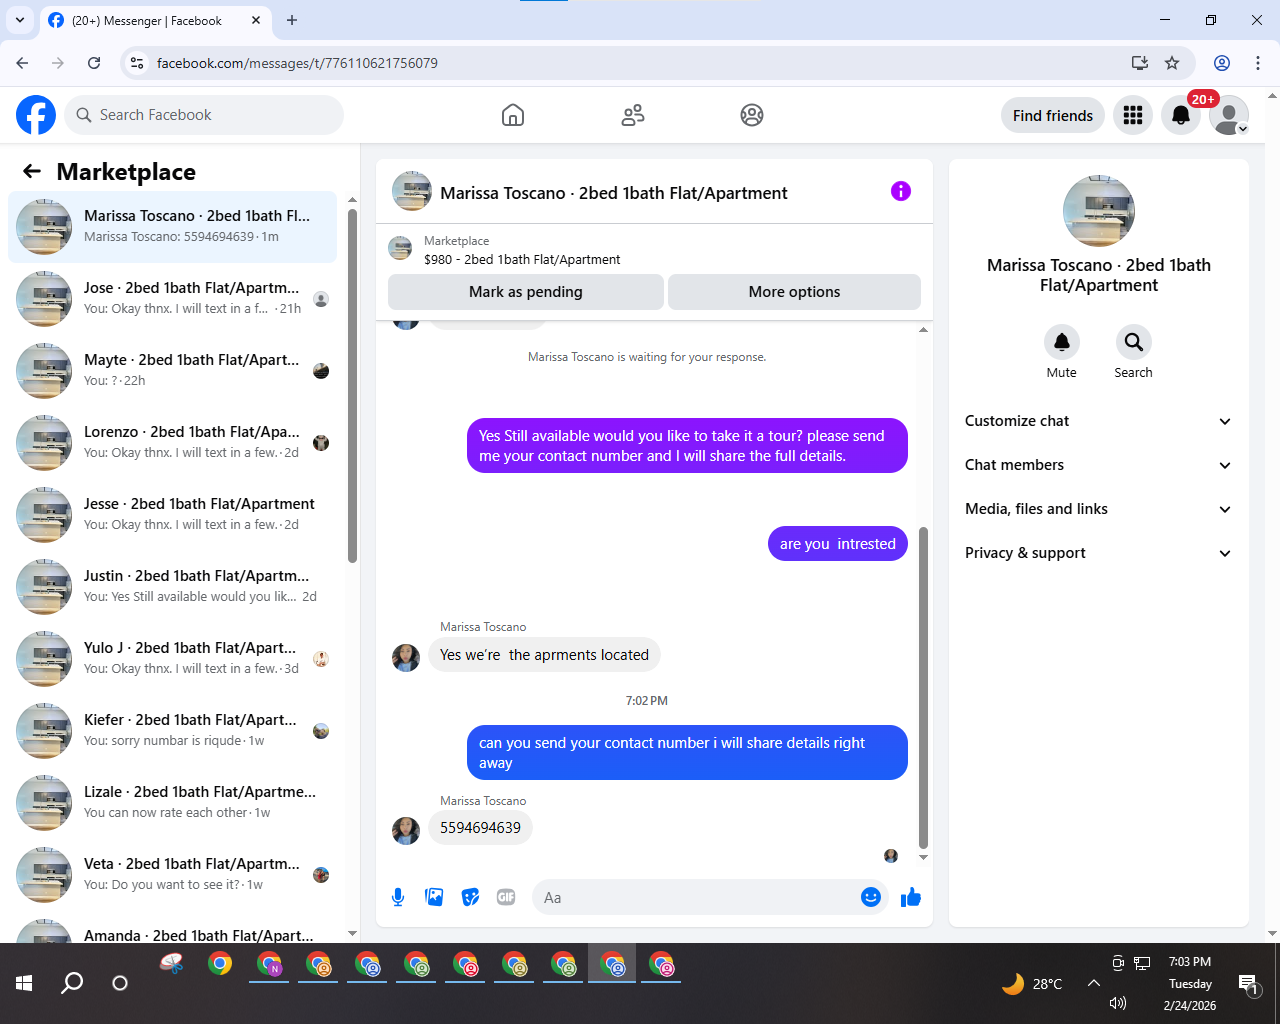Open Marissa Toscano conversation in list
Screen dimensions: 1280x1024
(x=172, y=227)
